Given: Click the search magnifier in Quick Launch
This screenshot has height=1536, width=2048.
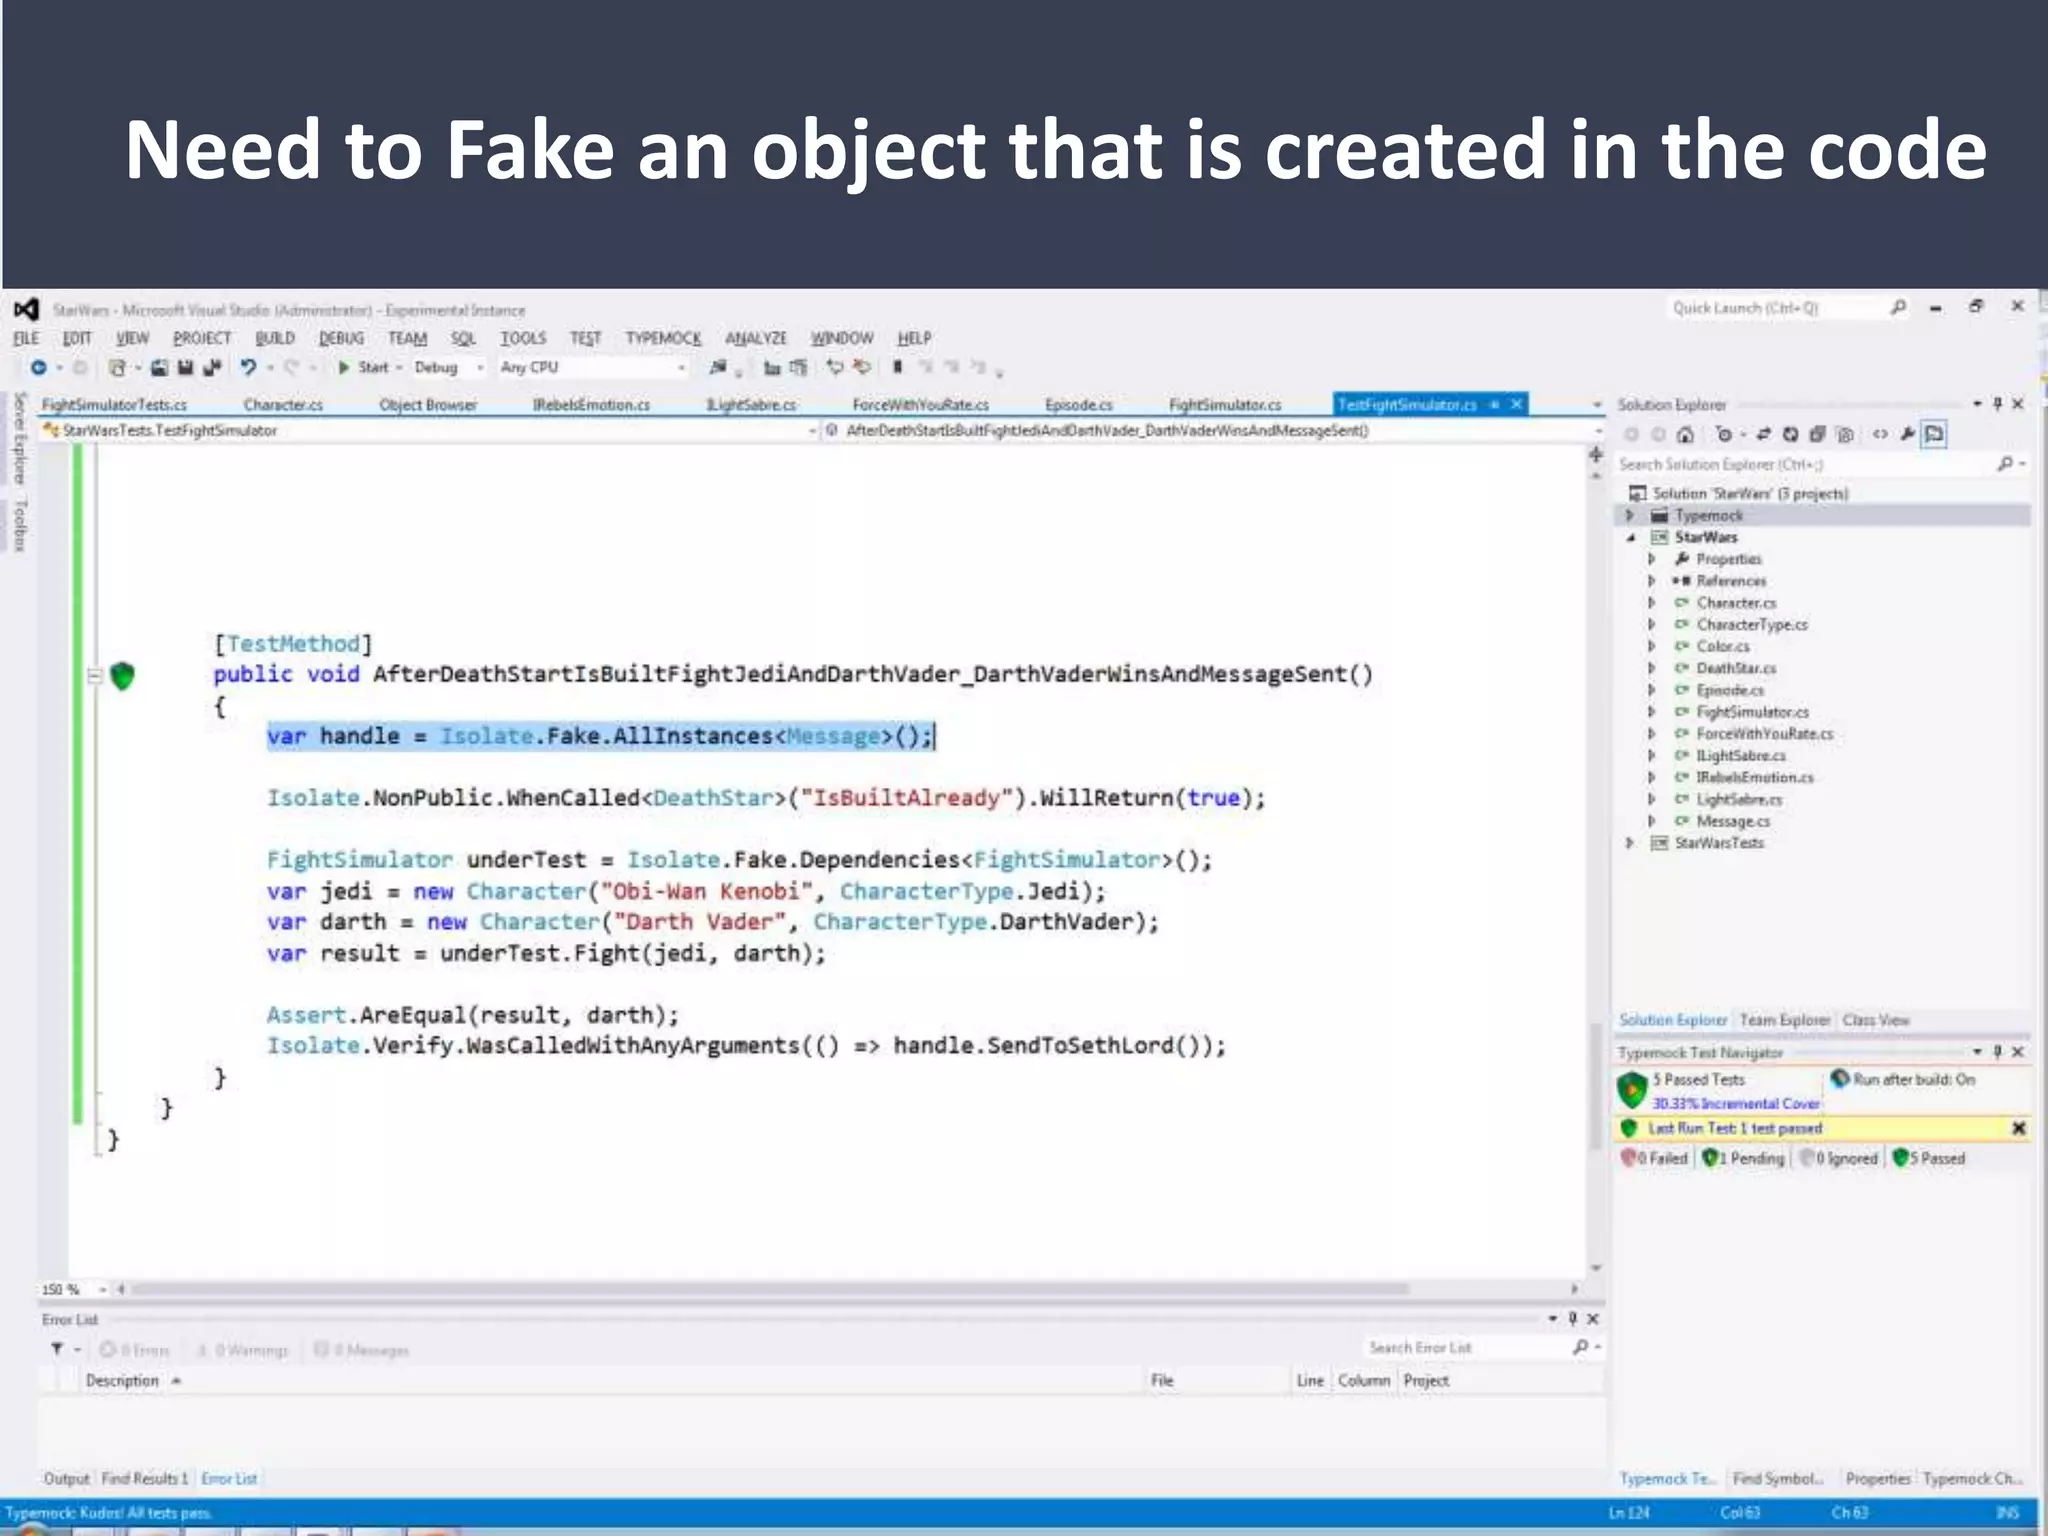Looking at the screenshot, I should click(1898, 308).
